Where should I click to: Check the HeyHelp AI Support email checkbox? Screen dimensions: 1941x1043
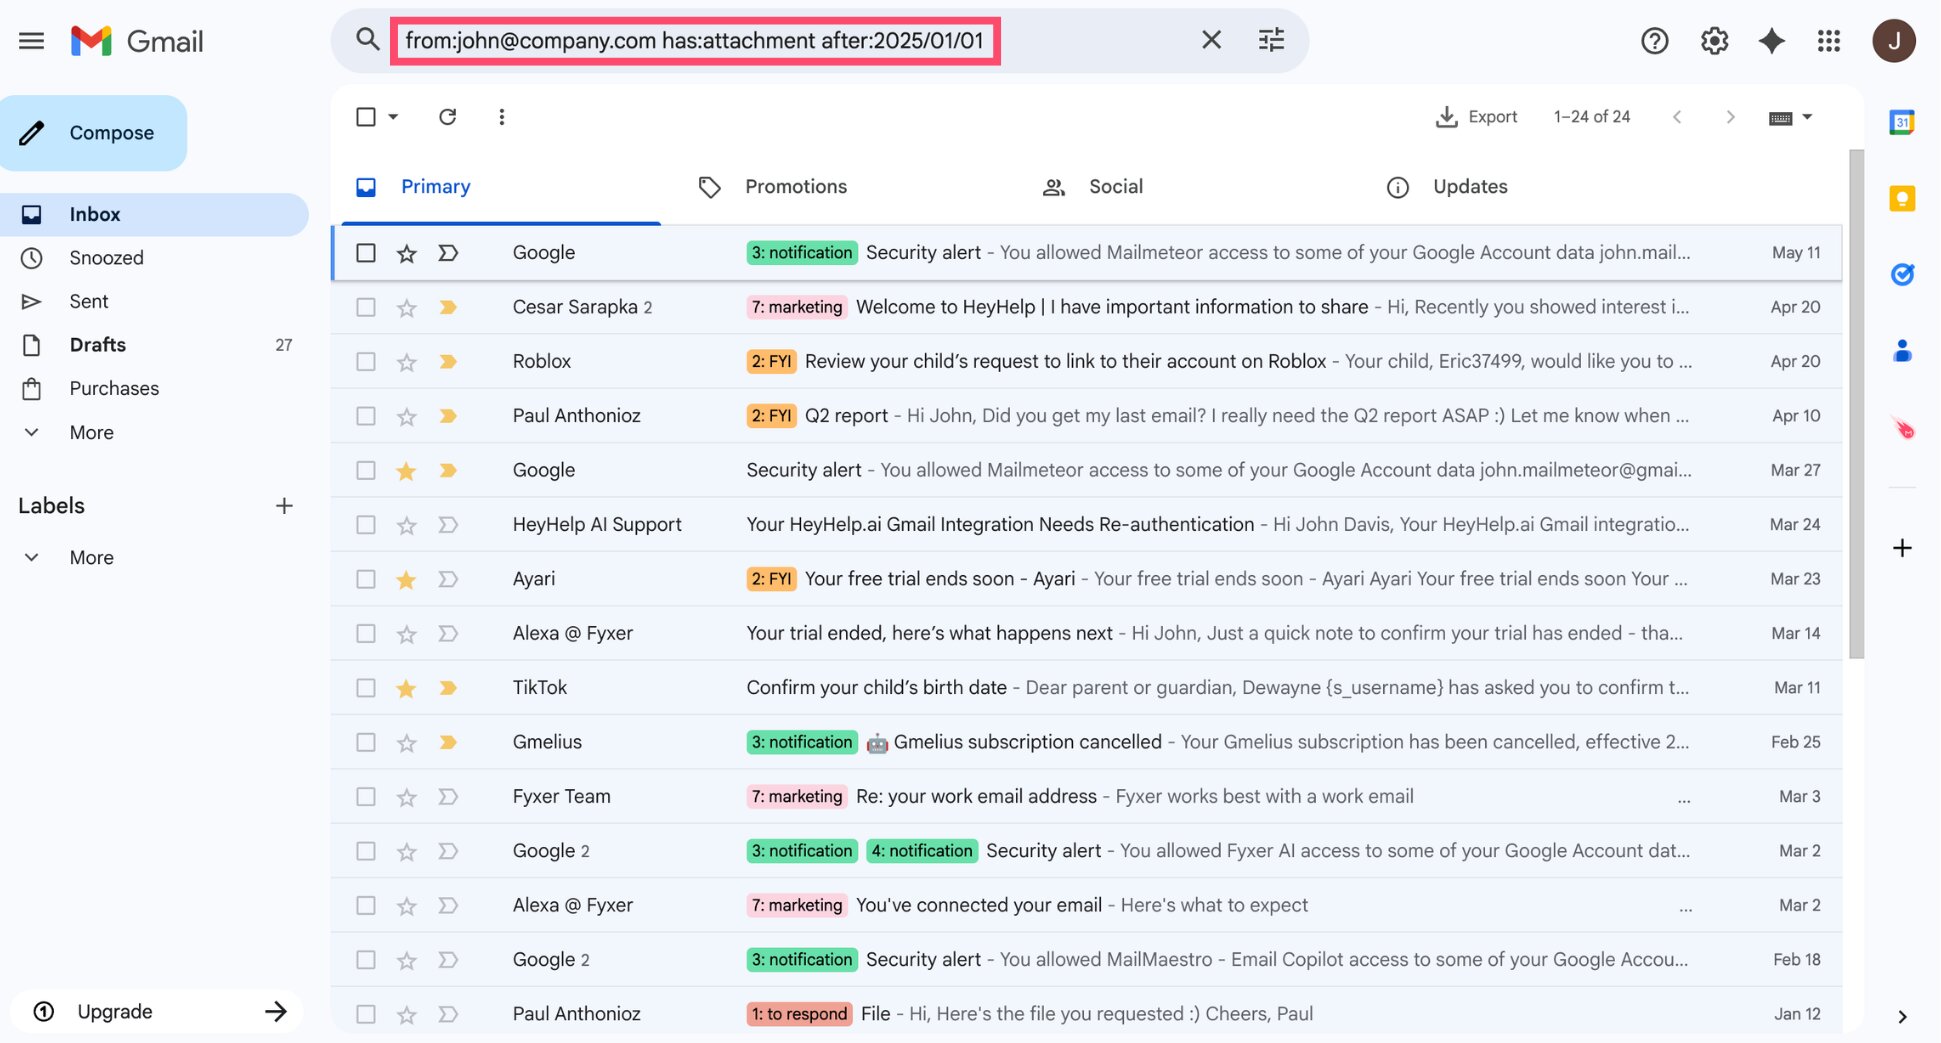[x=366, y=525]
